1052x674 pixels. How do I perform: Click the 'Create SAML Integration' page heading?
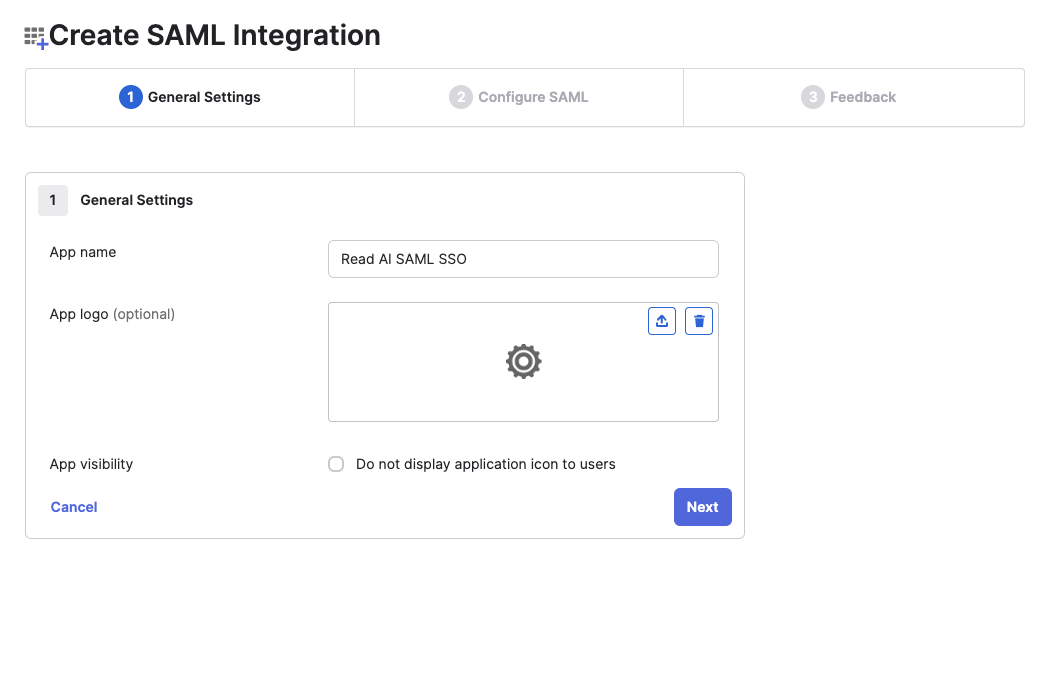[x=216, y=35]
